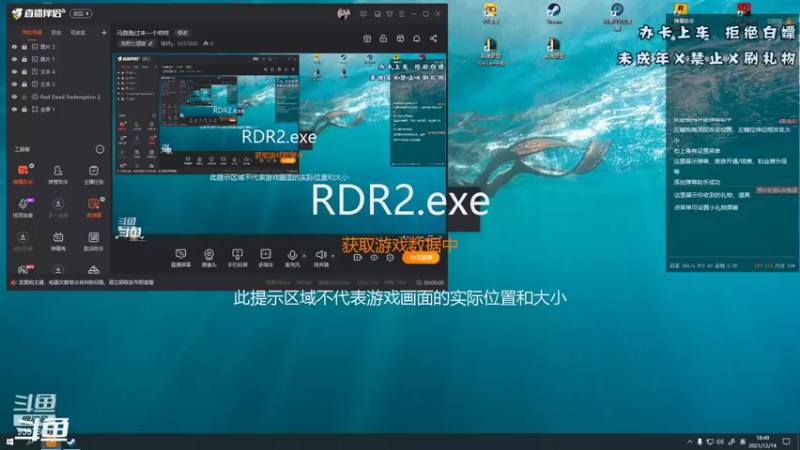800x450 pixels.
Task: Switch to the second scene tab
Action: tap(56, 33)
